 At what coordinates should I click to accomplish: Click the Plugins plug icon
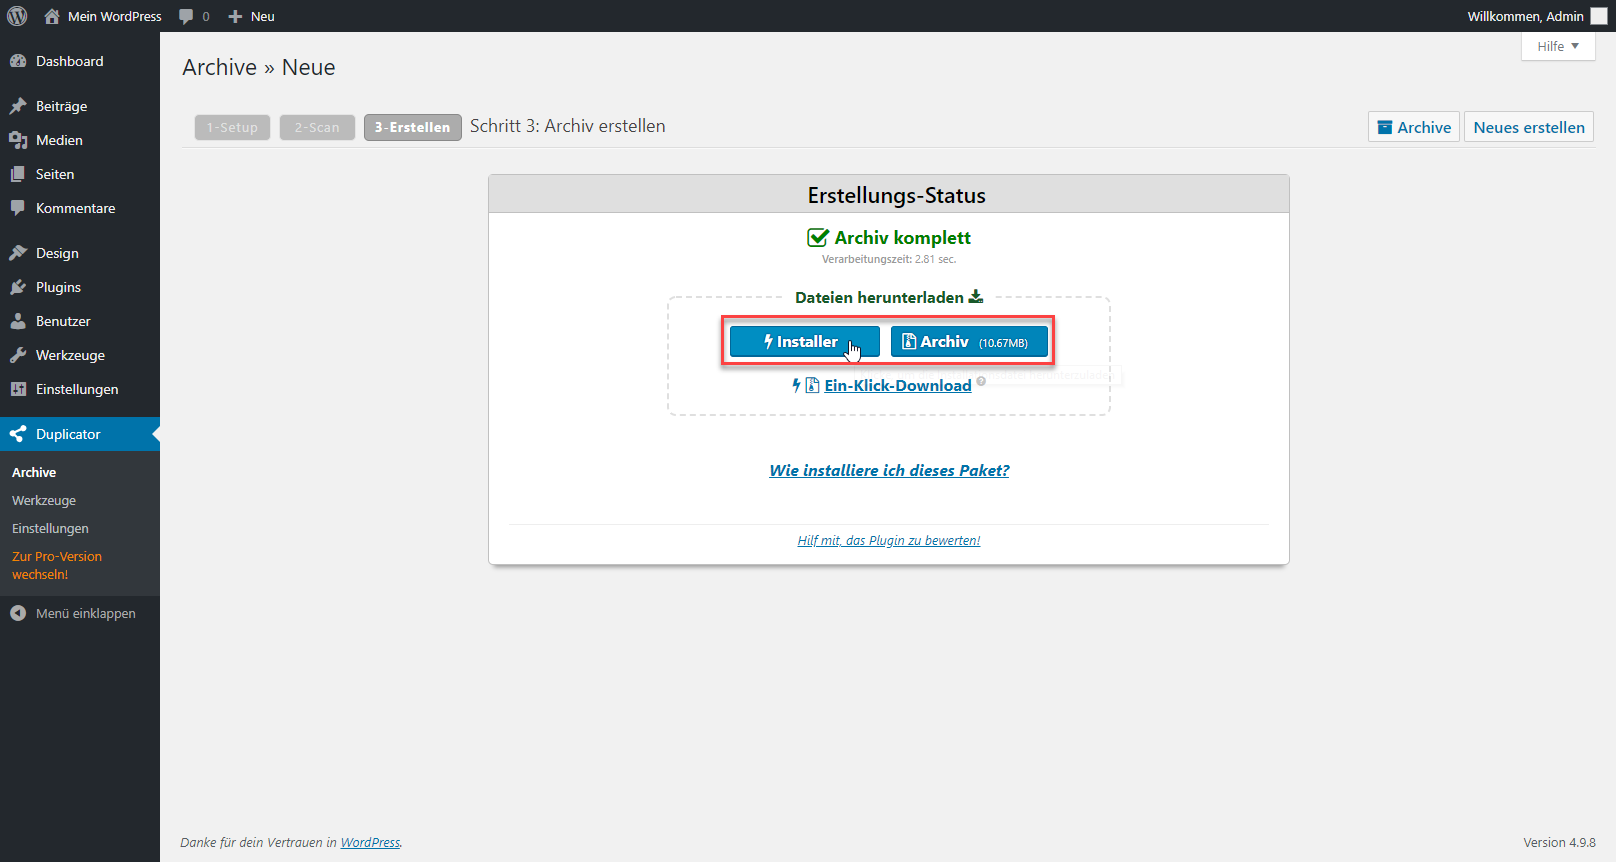point(18,287)
